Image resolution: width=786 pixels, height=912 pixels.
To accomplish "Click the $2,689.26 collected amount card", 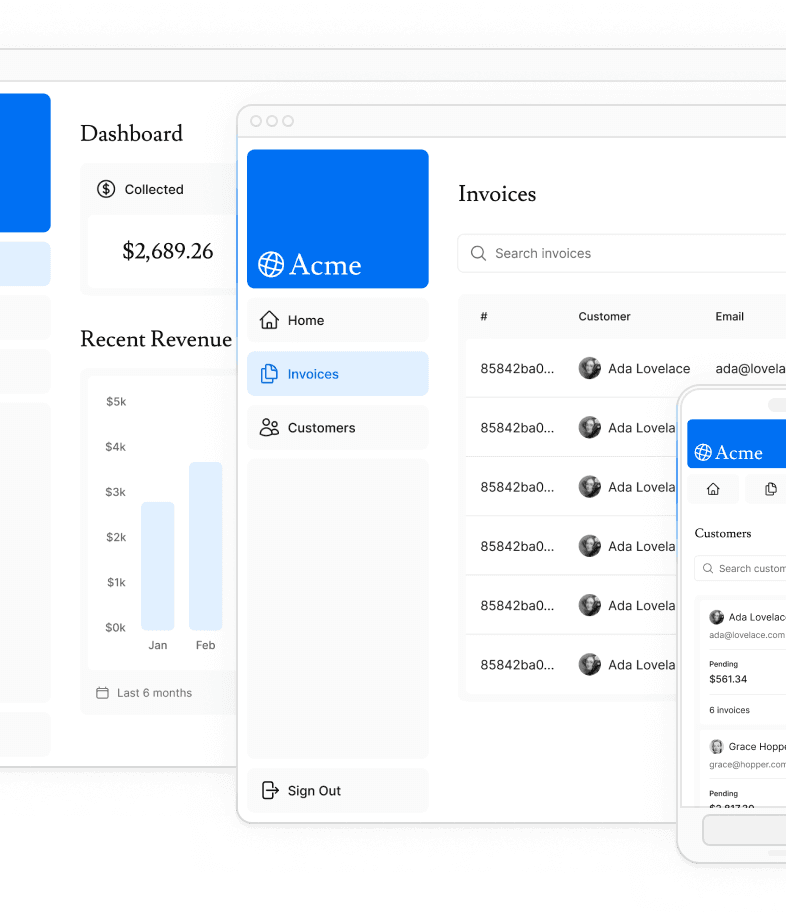I will 167,251.
